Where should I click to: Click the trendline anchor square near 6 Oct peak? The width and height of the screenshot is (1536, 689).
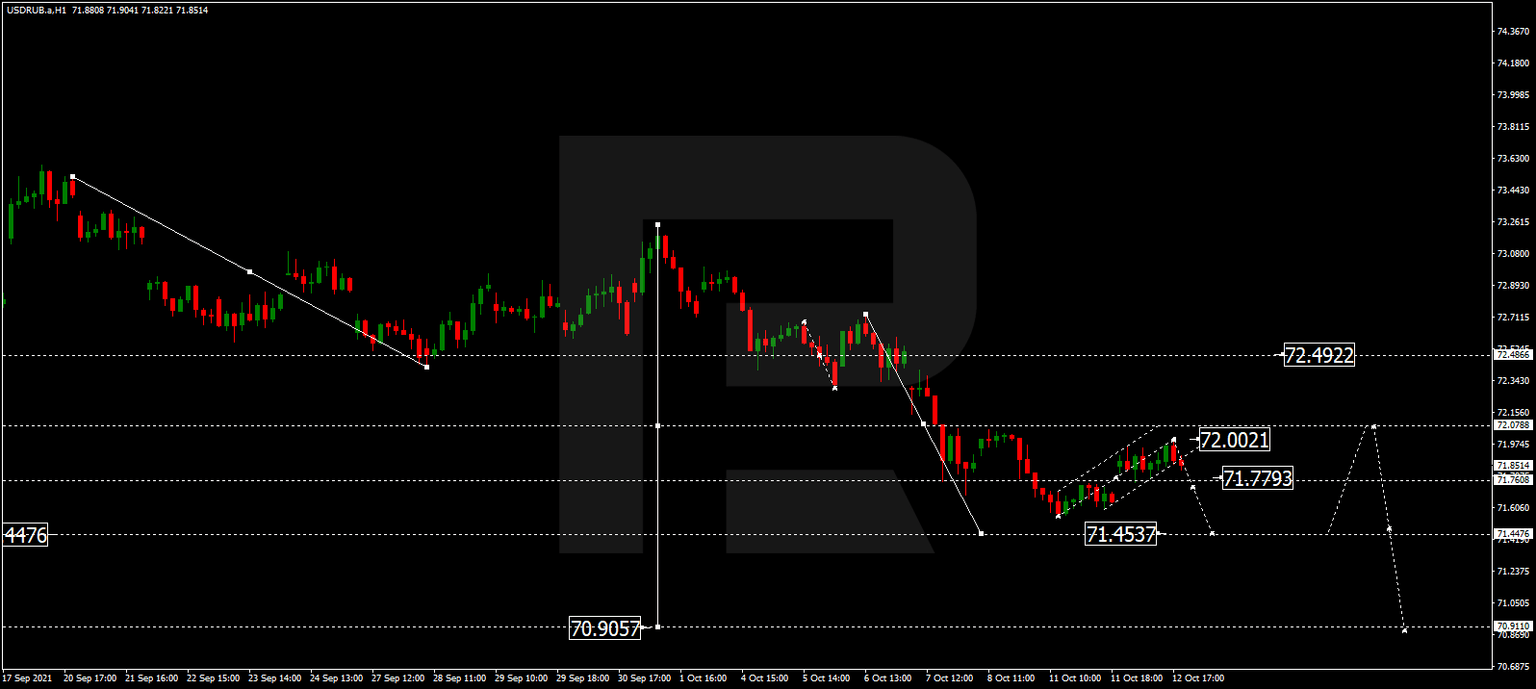[866, 313]
